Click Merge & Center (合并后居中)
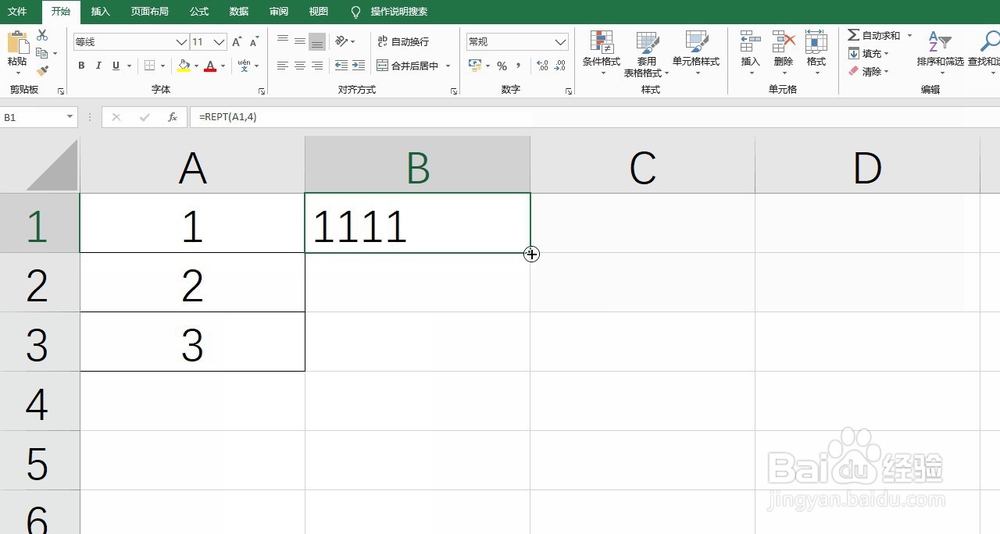Viewport: 1000px width, 534px height. click(x=408, y=66)
